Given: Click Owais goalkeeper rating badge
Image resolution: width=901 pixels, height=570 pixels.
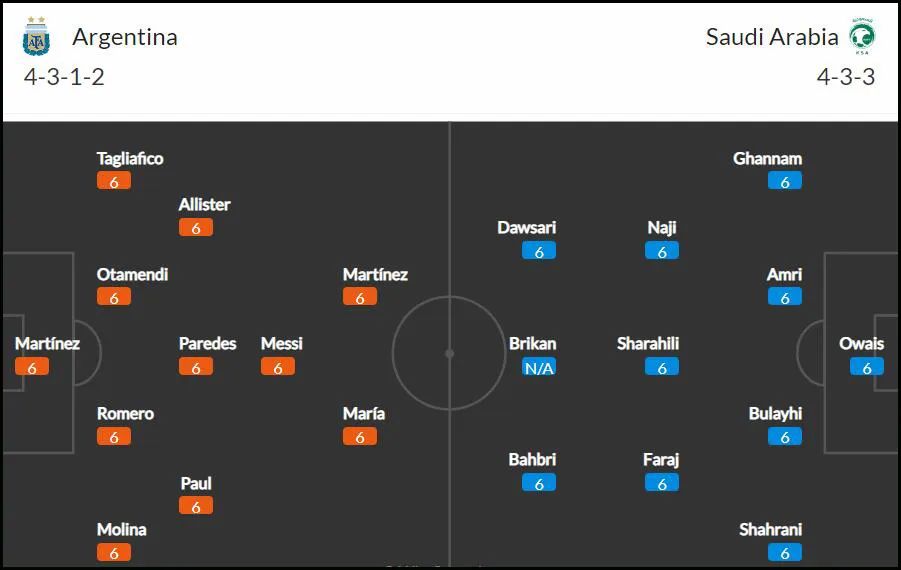Looking at the screenshot, I should 867,367.
